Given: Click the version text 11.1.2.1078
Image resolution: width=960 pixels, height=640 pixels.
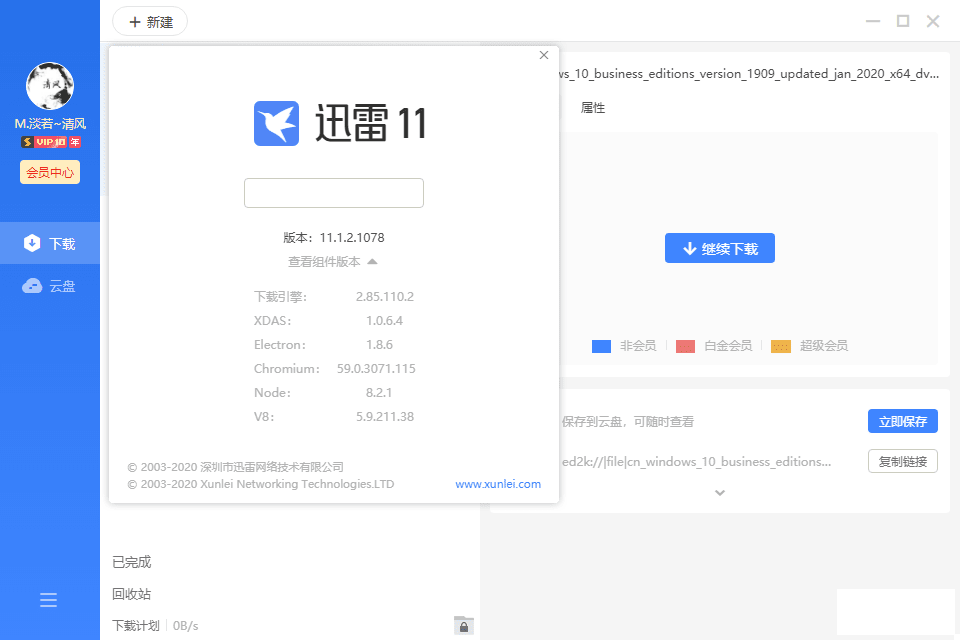Looking at the screenshot, I should [x=352, y=238].
